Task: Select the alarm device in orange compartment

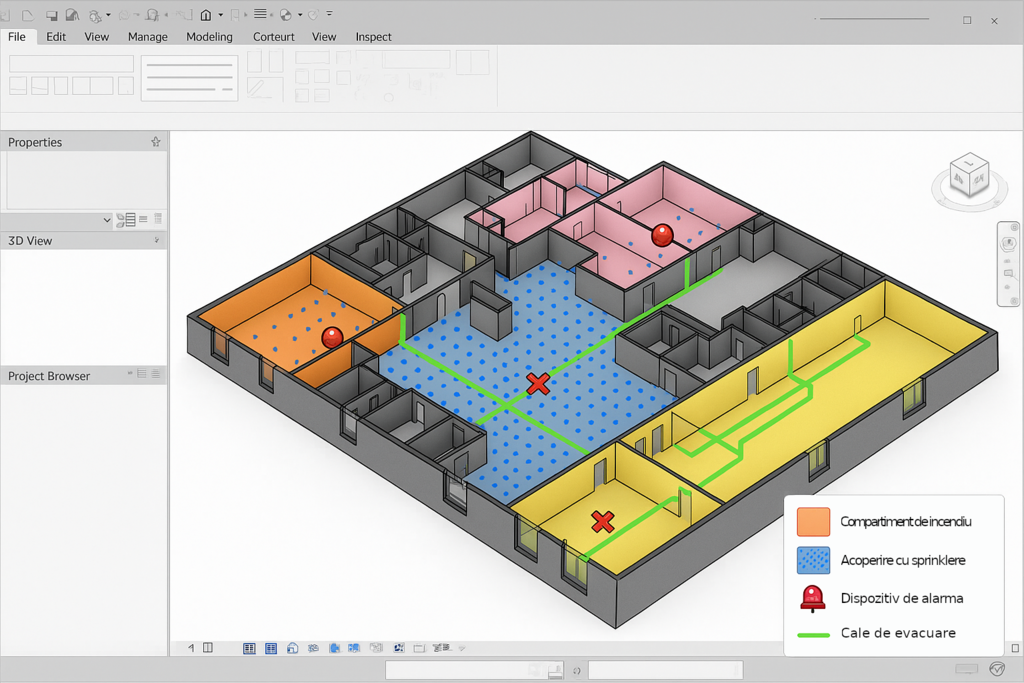Action: coord(332,338)
